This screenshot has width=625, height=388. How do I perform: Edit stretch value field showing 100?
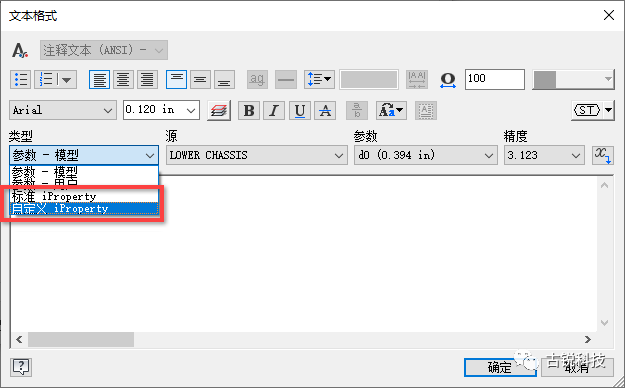coord(495,79)
